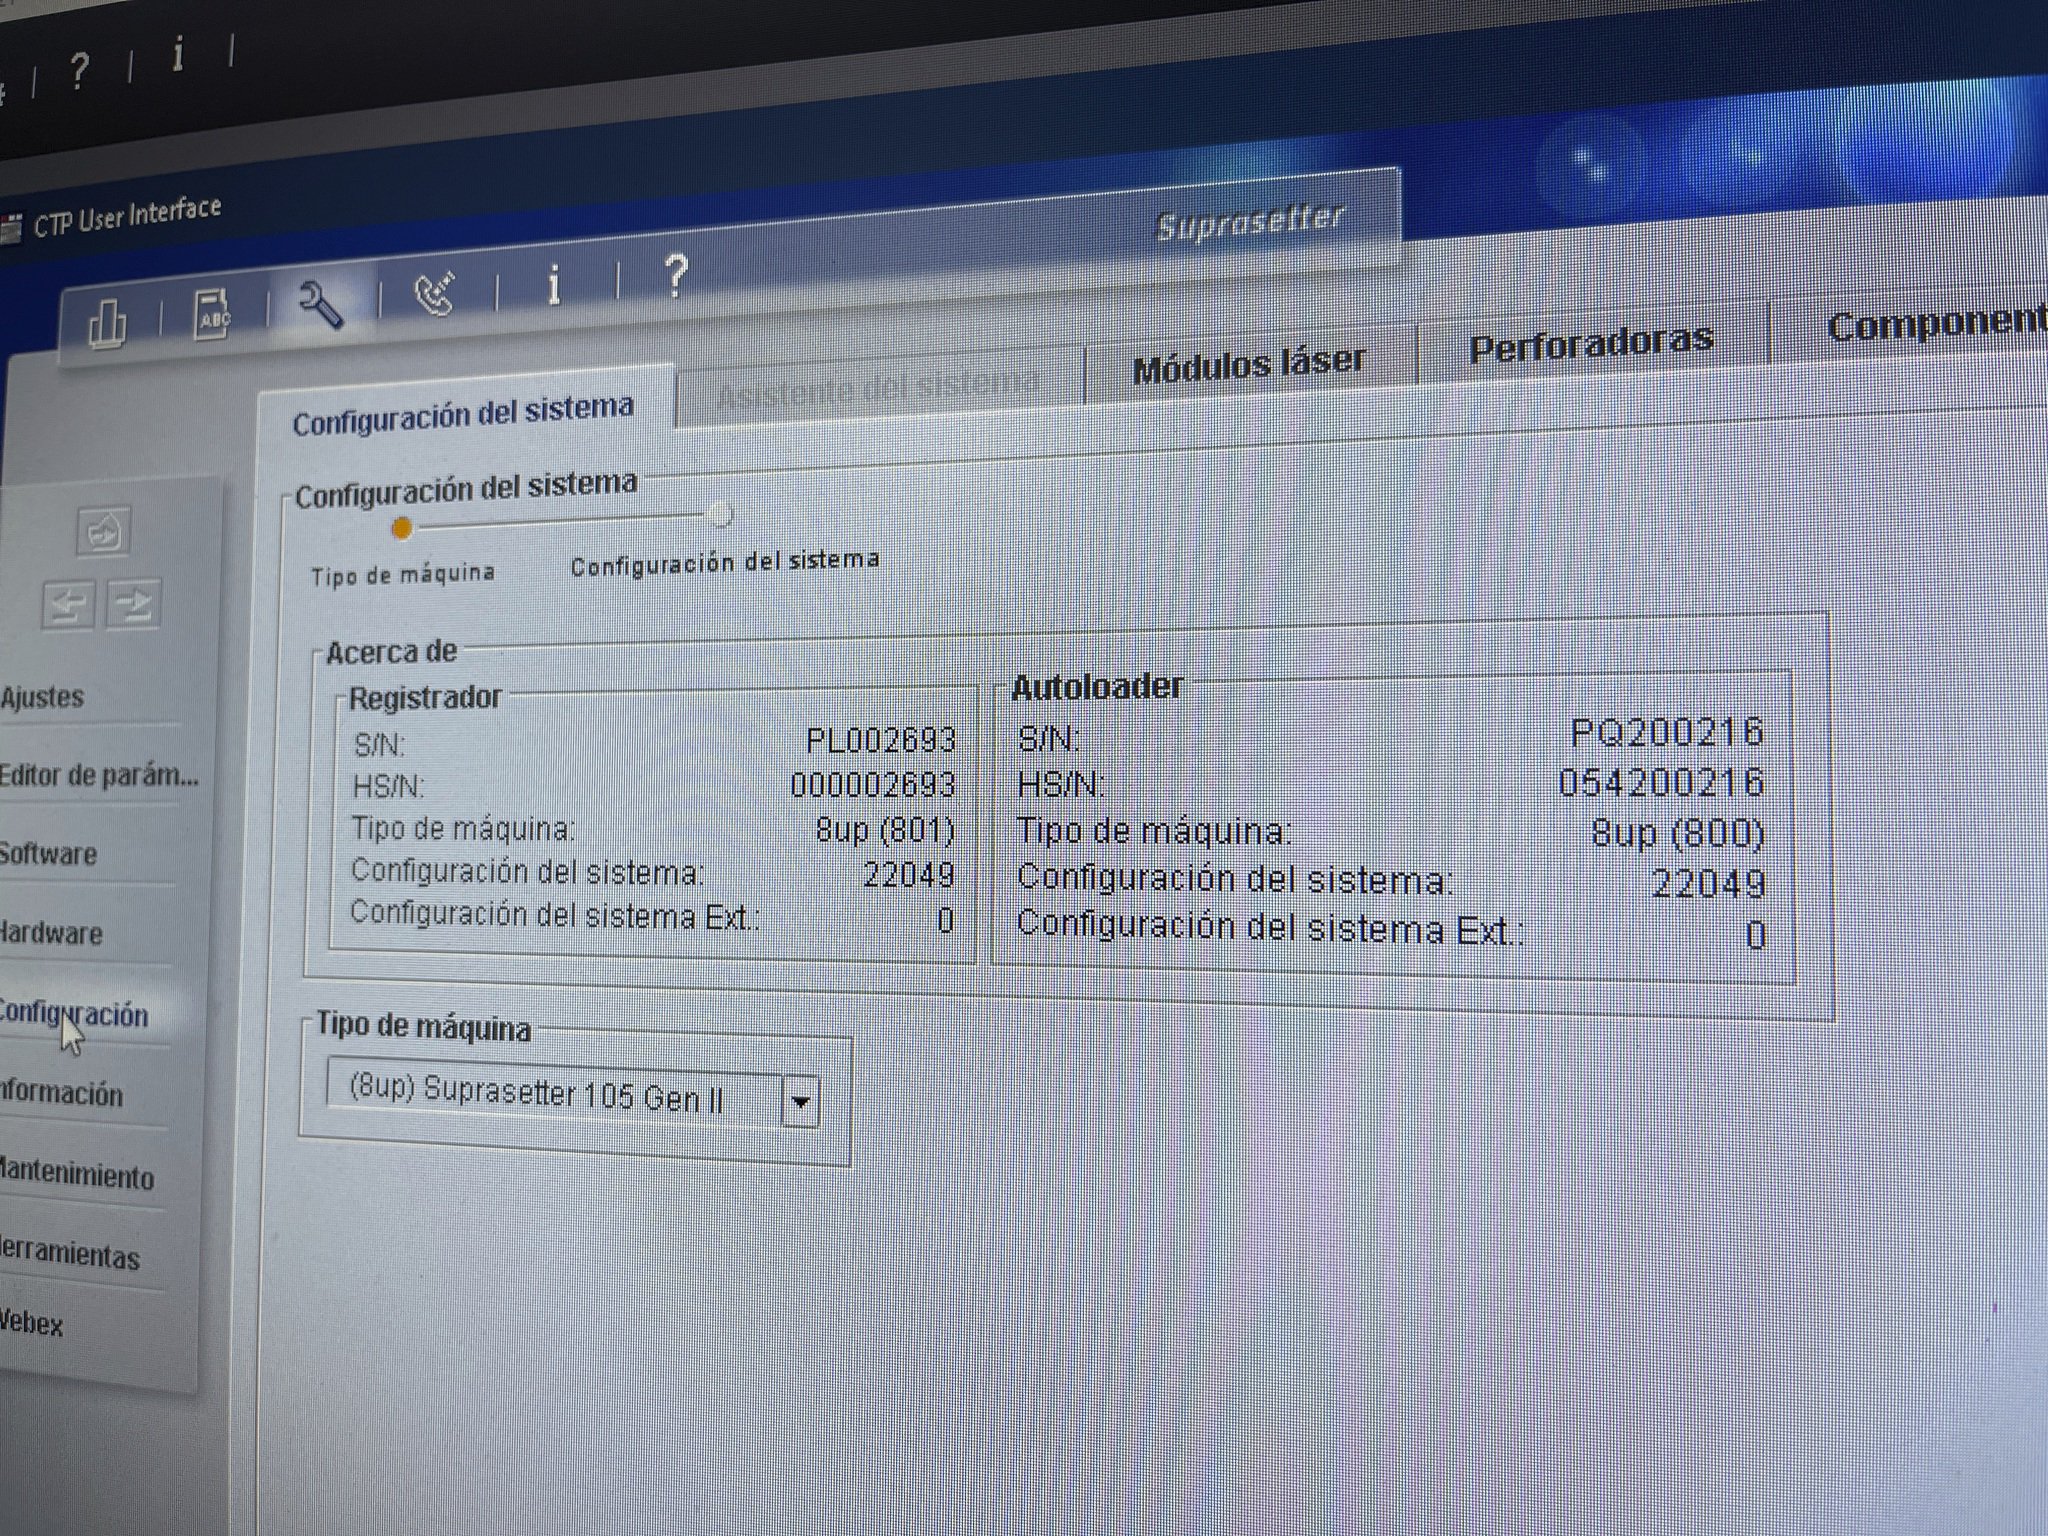Open Configuración del sistema tab
The width and height of the screenshot is (2048, 1536).
[463, 413]
